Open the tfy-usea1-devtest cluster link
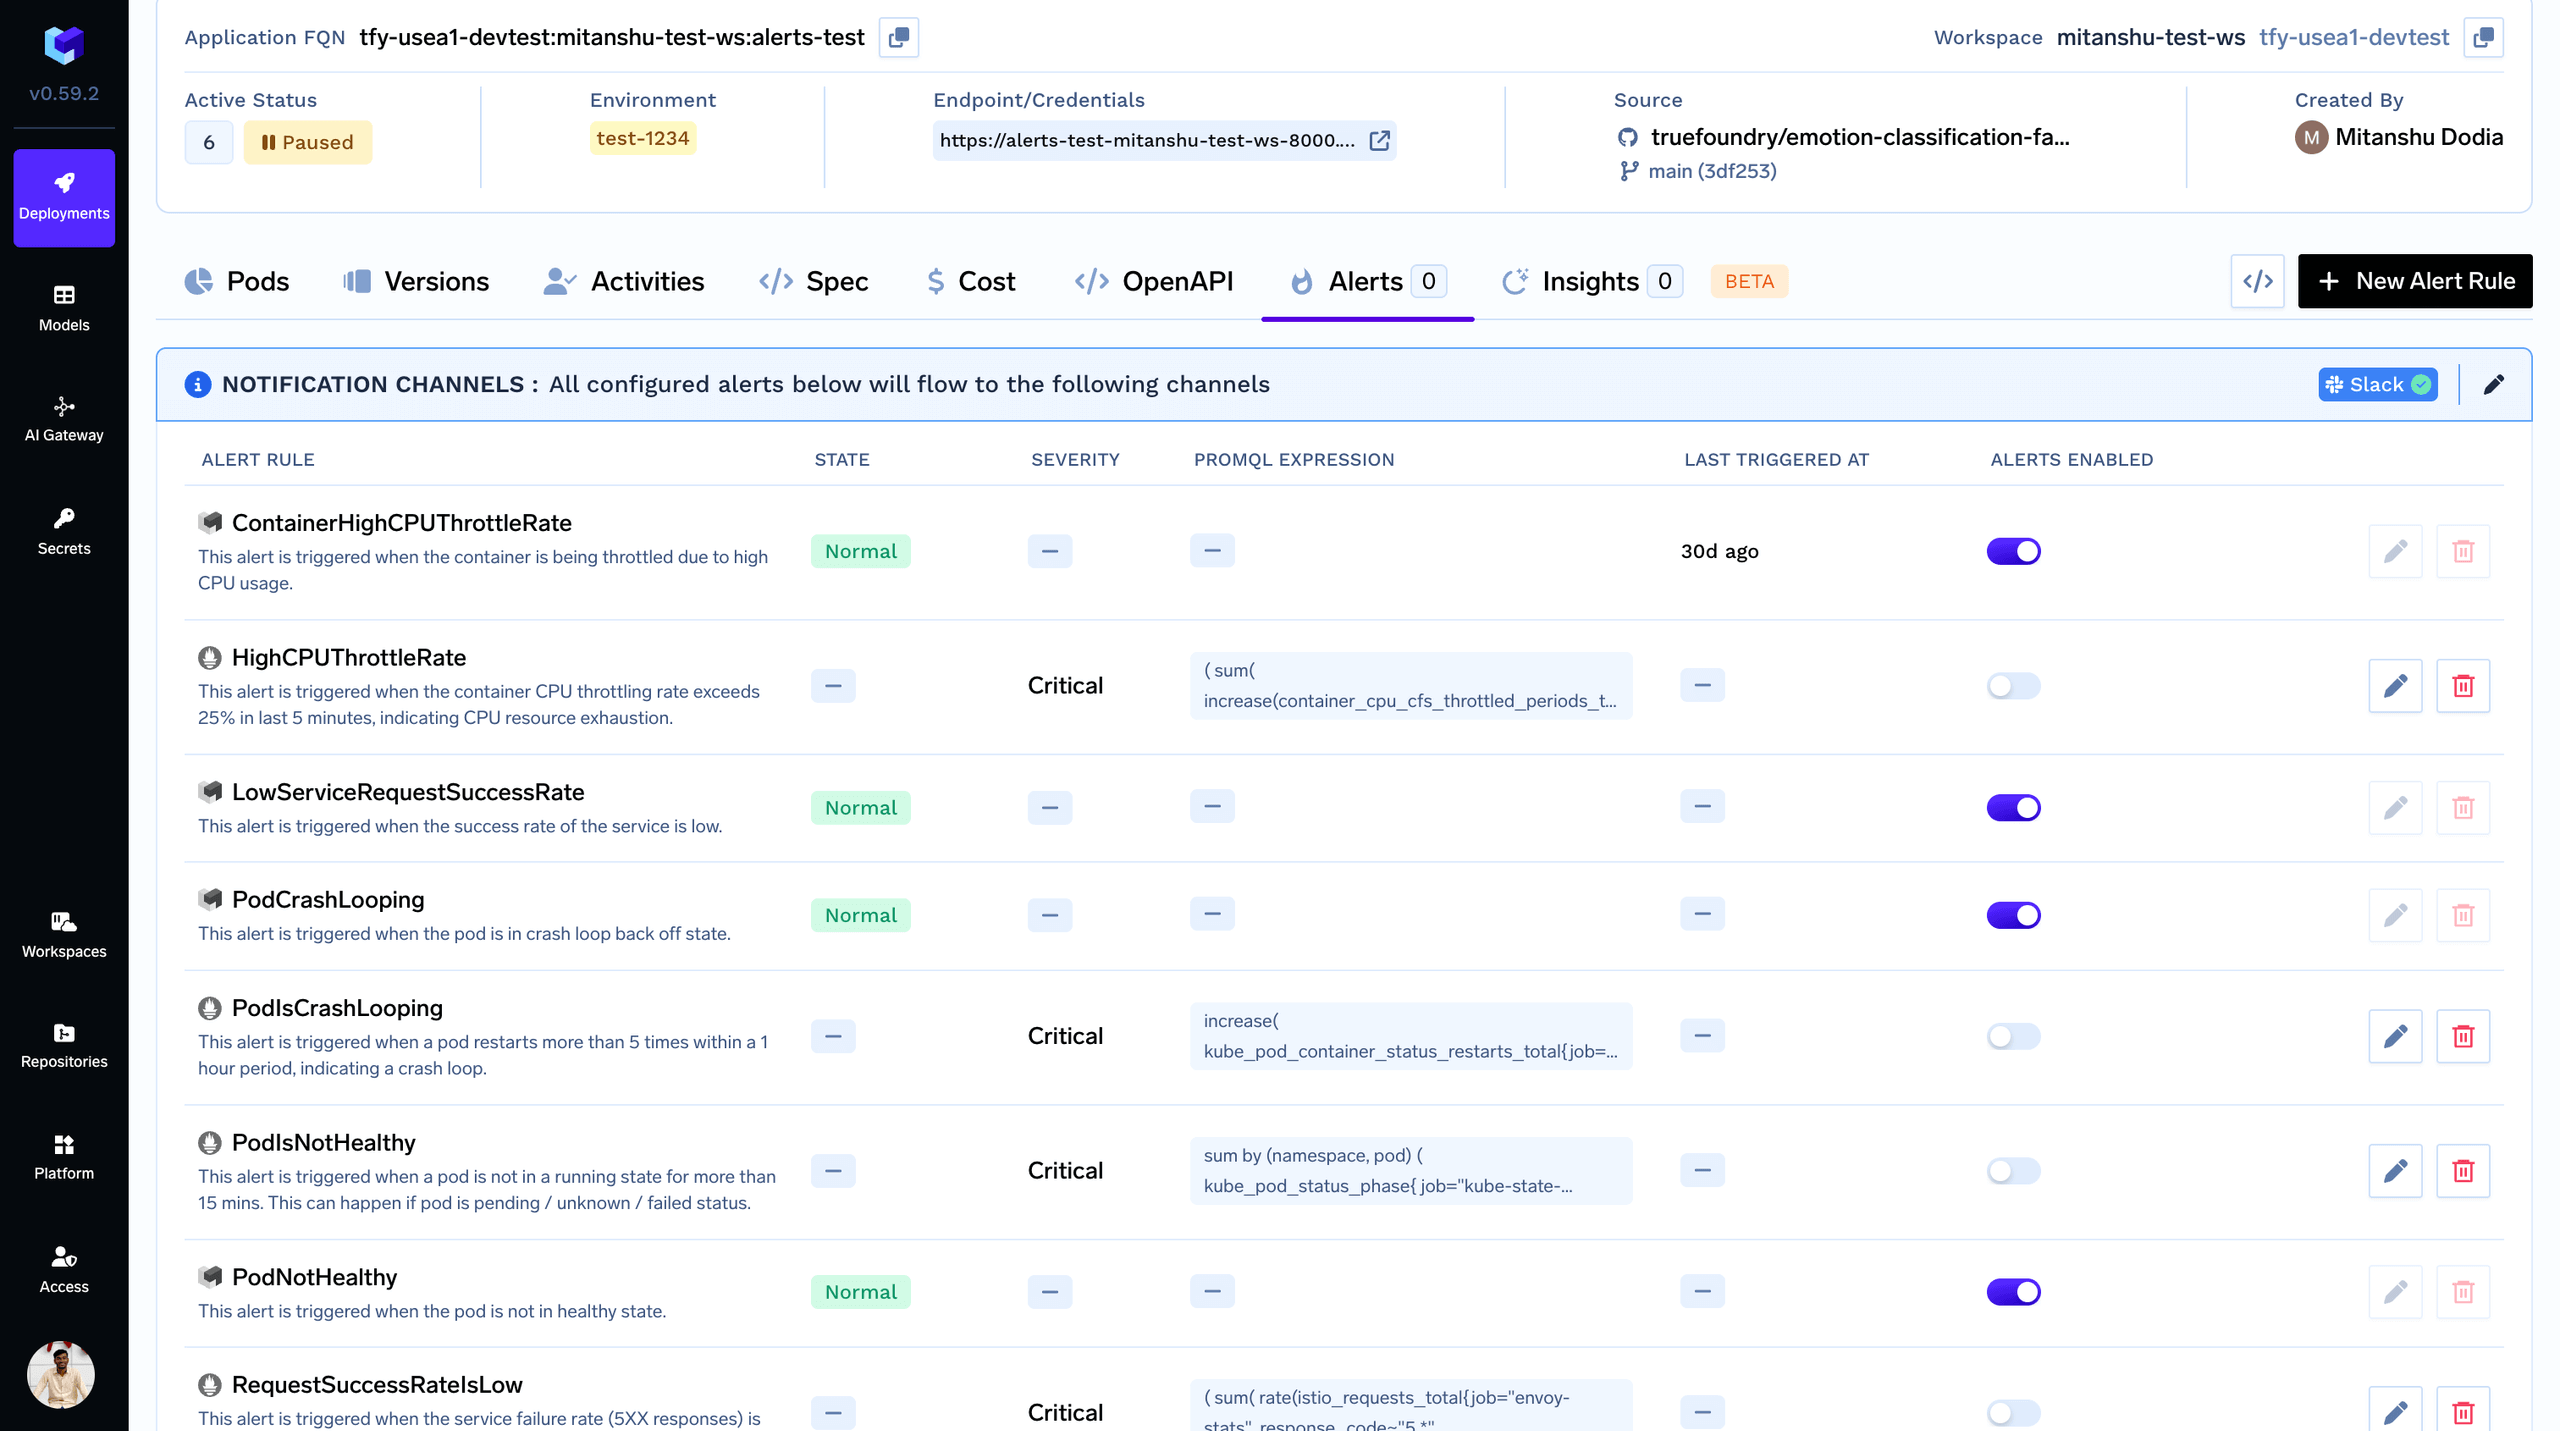The height and width of the screenshot is (1431, 2560). [2353, 37]
